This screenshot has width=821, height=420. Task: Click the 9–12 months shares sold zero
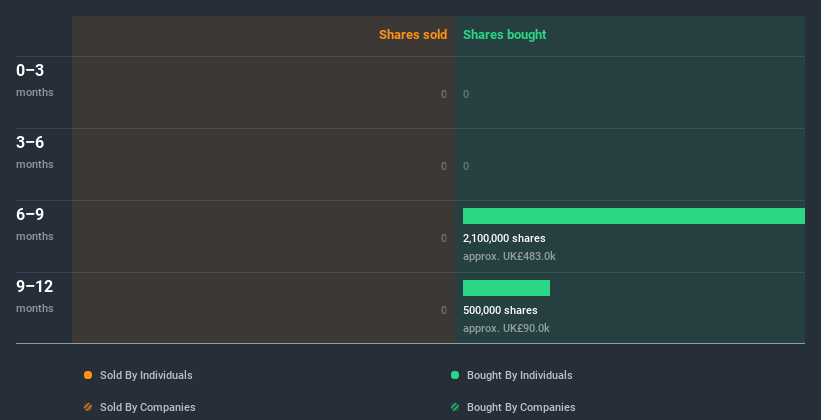point(444,310)
